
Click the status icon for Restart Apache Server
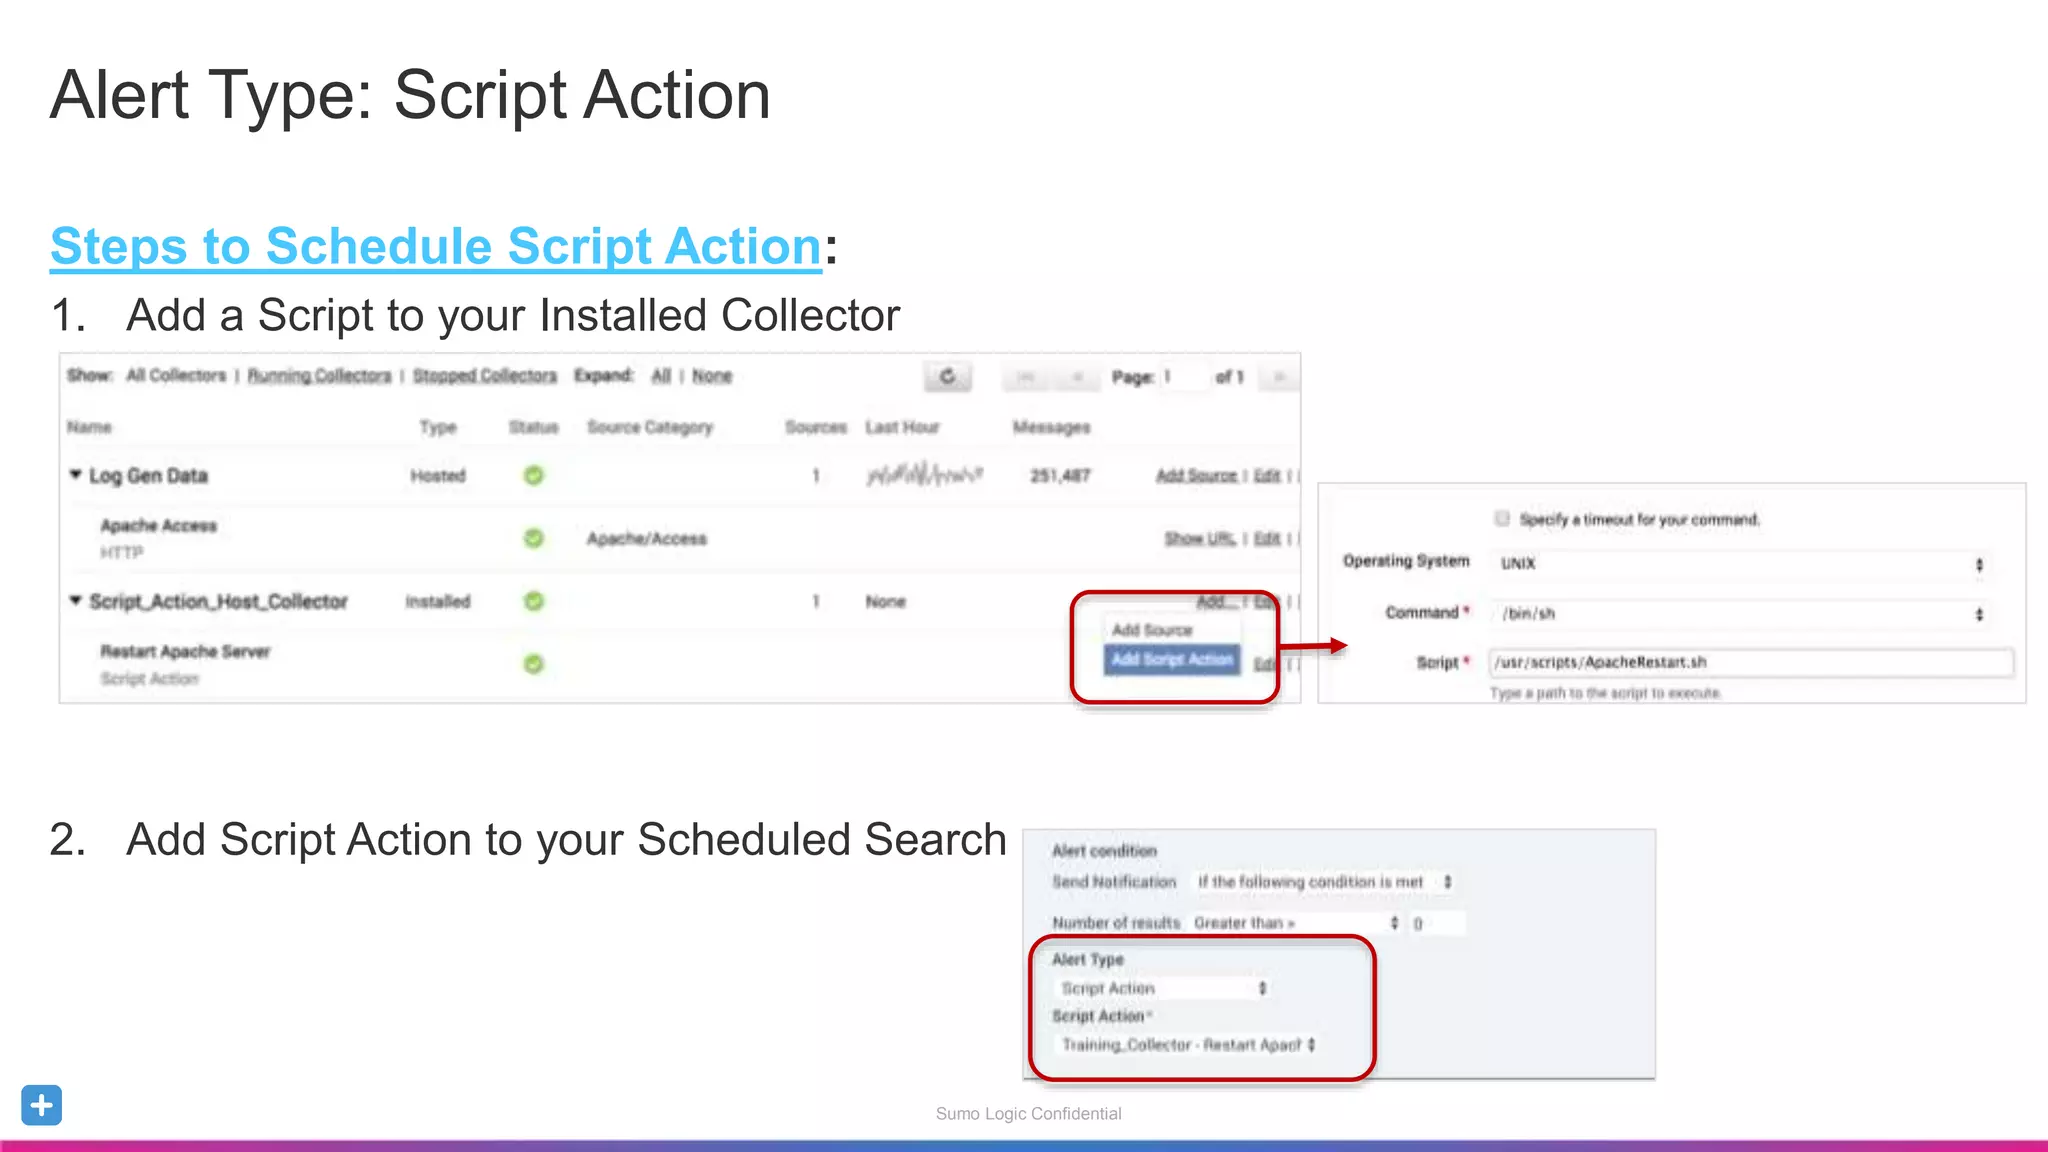coord(534,664)
